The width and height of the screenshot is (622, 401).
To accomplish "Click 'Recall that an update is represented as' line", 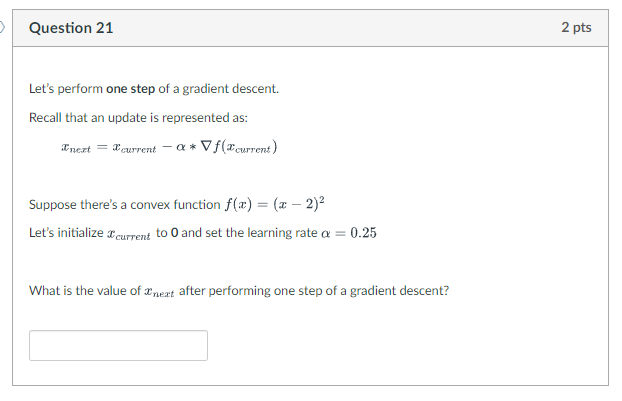I will click(138, 117).
